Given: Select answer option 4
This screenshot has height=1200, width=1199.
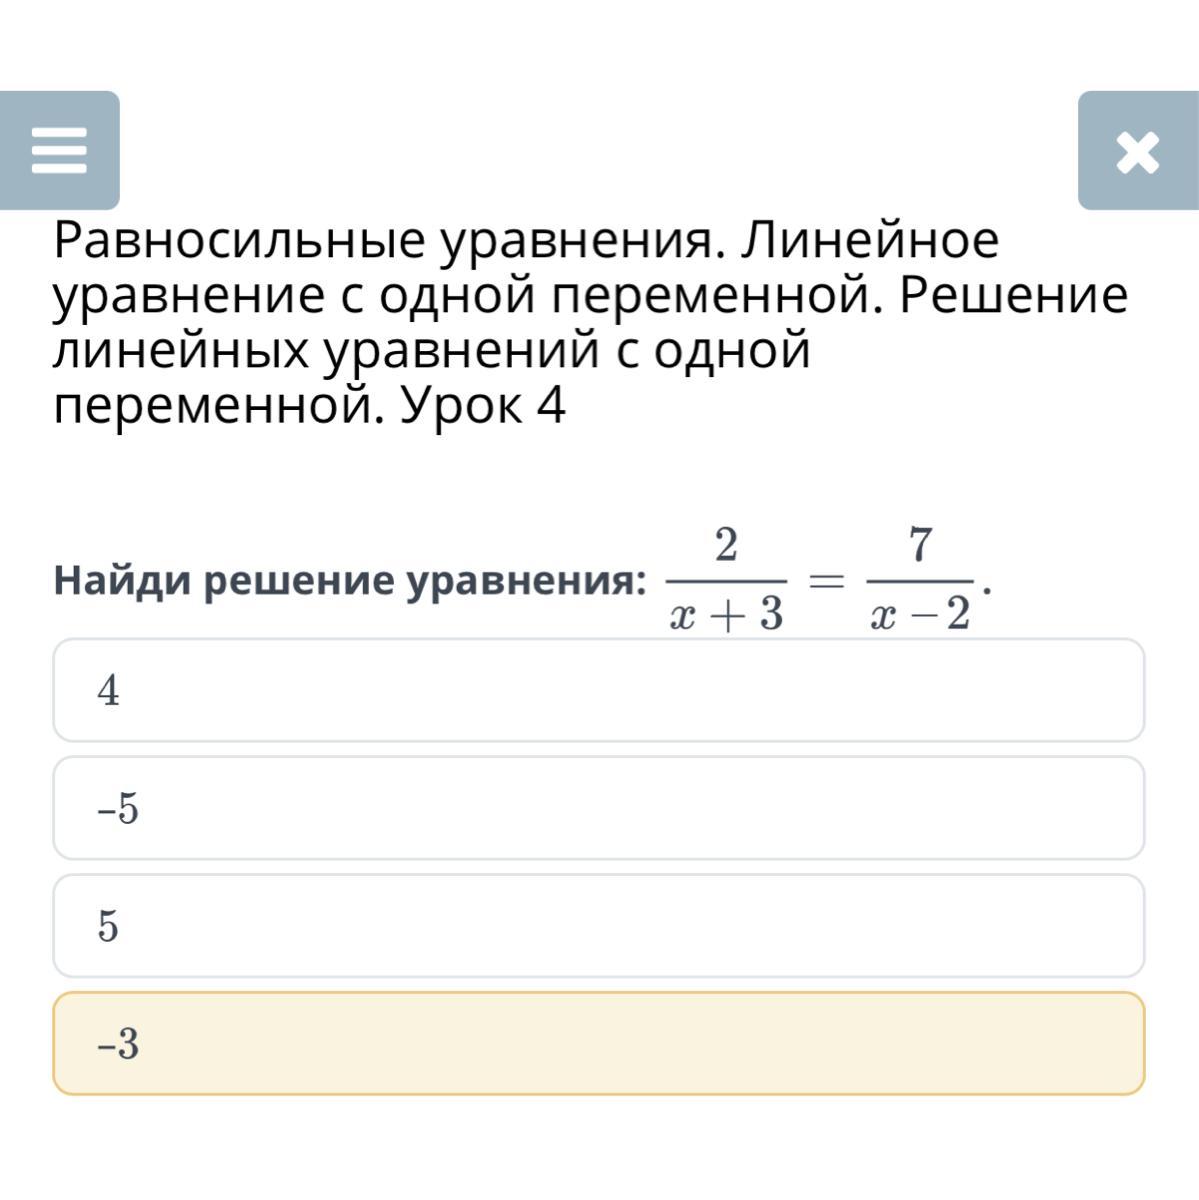Looking at the screenshot, I should pos(599,690).
